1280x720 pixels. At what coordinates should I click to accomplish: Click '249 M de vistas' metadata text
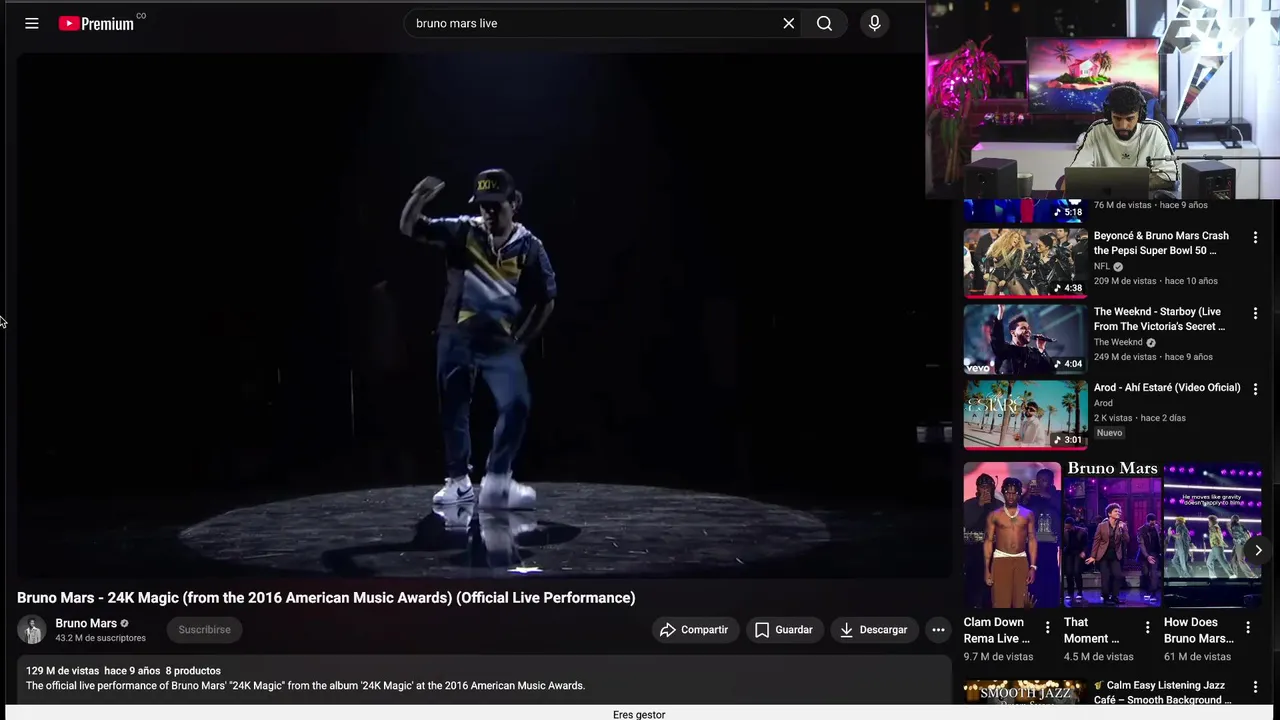[x=1125, y=357]
